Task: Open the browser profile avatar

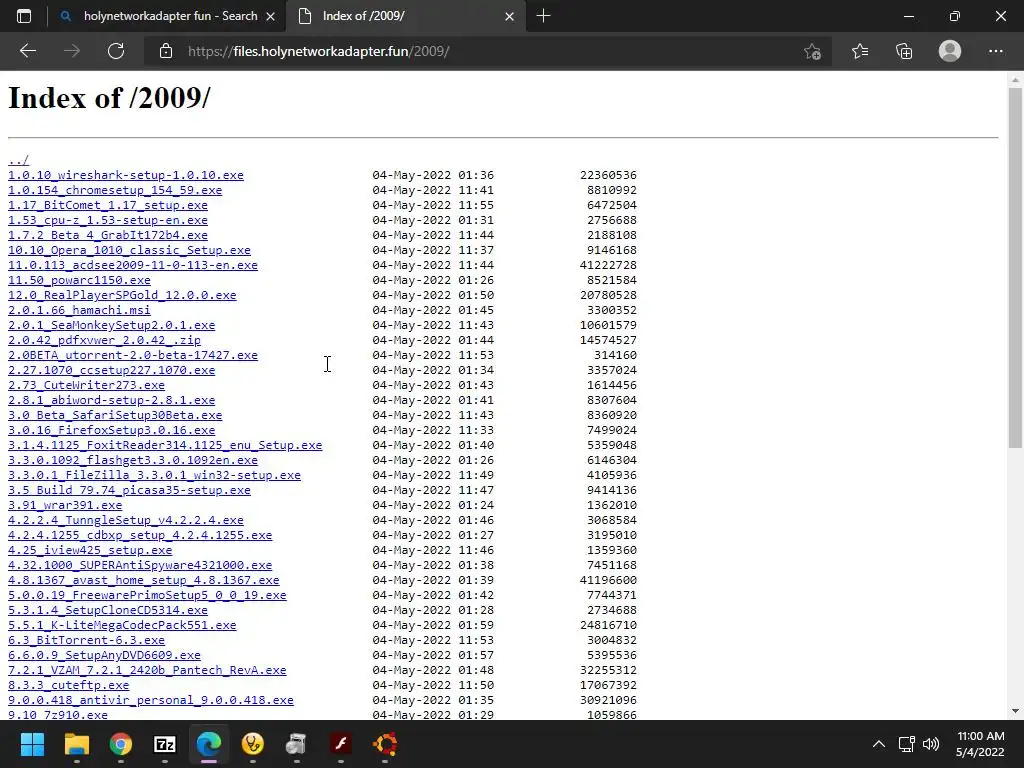Action: pos(950,51)
